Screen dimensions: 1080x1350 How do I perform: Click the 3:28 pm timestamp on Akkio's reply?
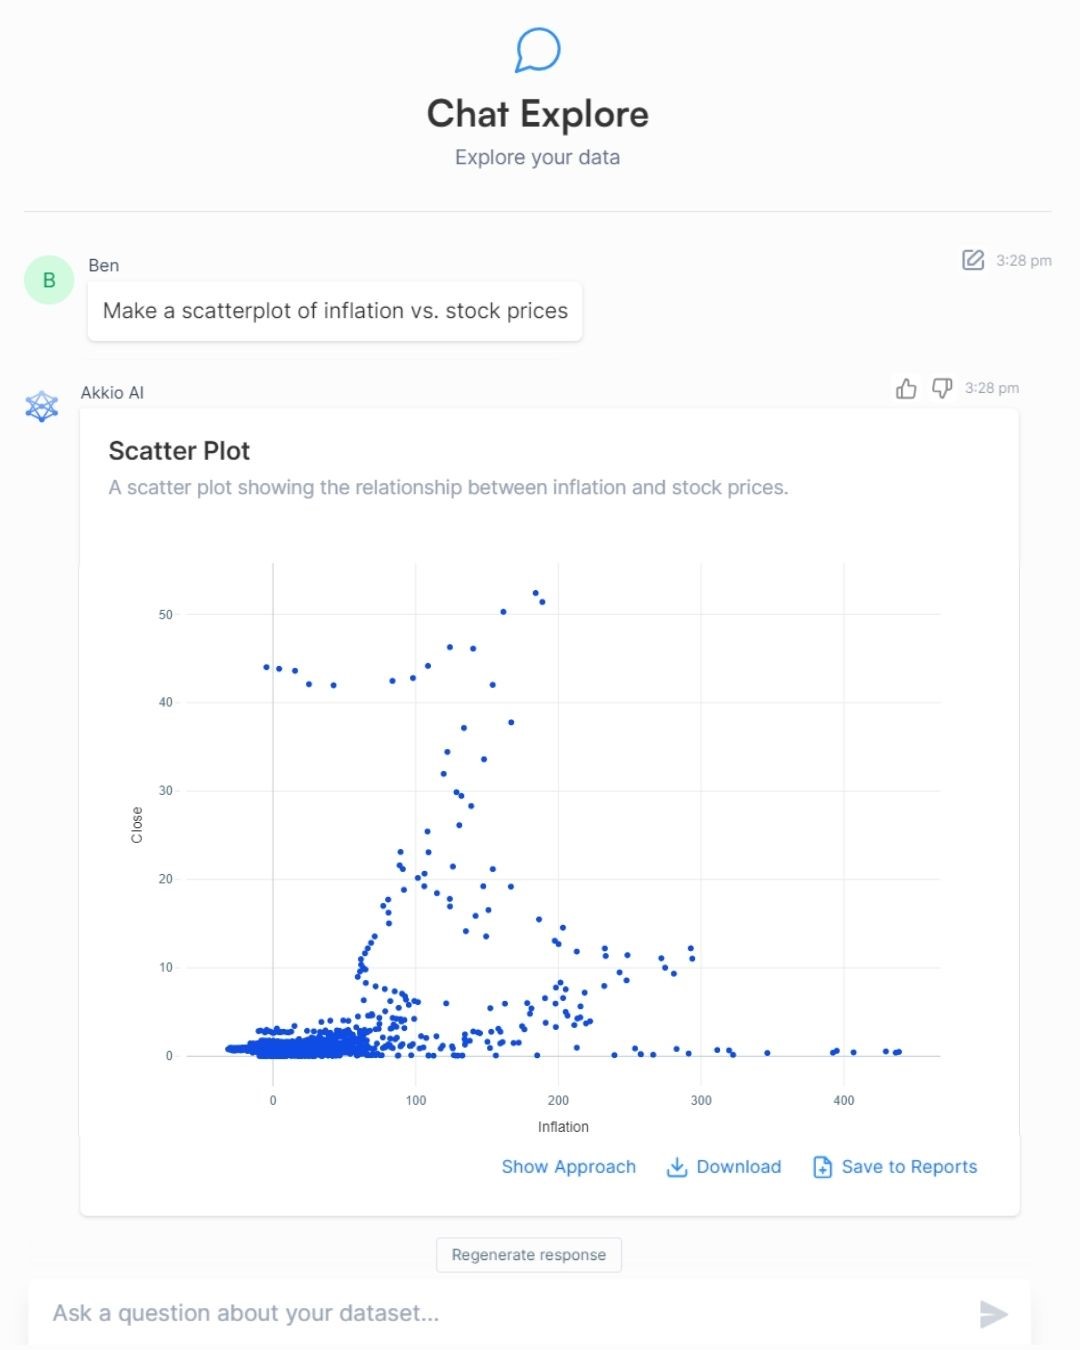tap(992, 388)
